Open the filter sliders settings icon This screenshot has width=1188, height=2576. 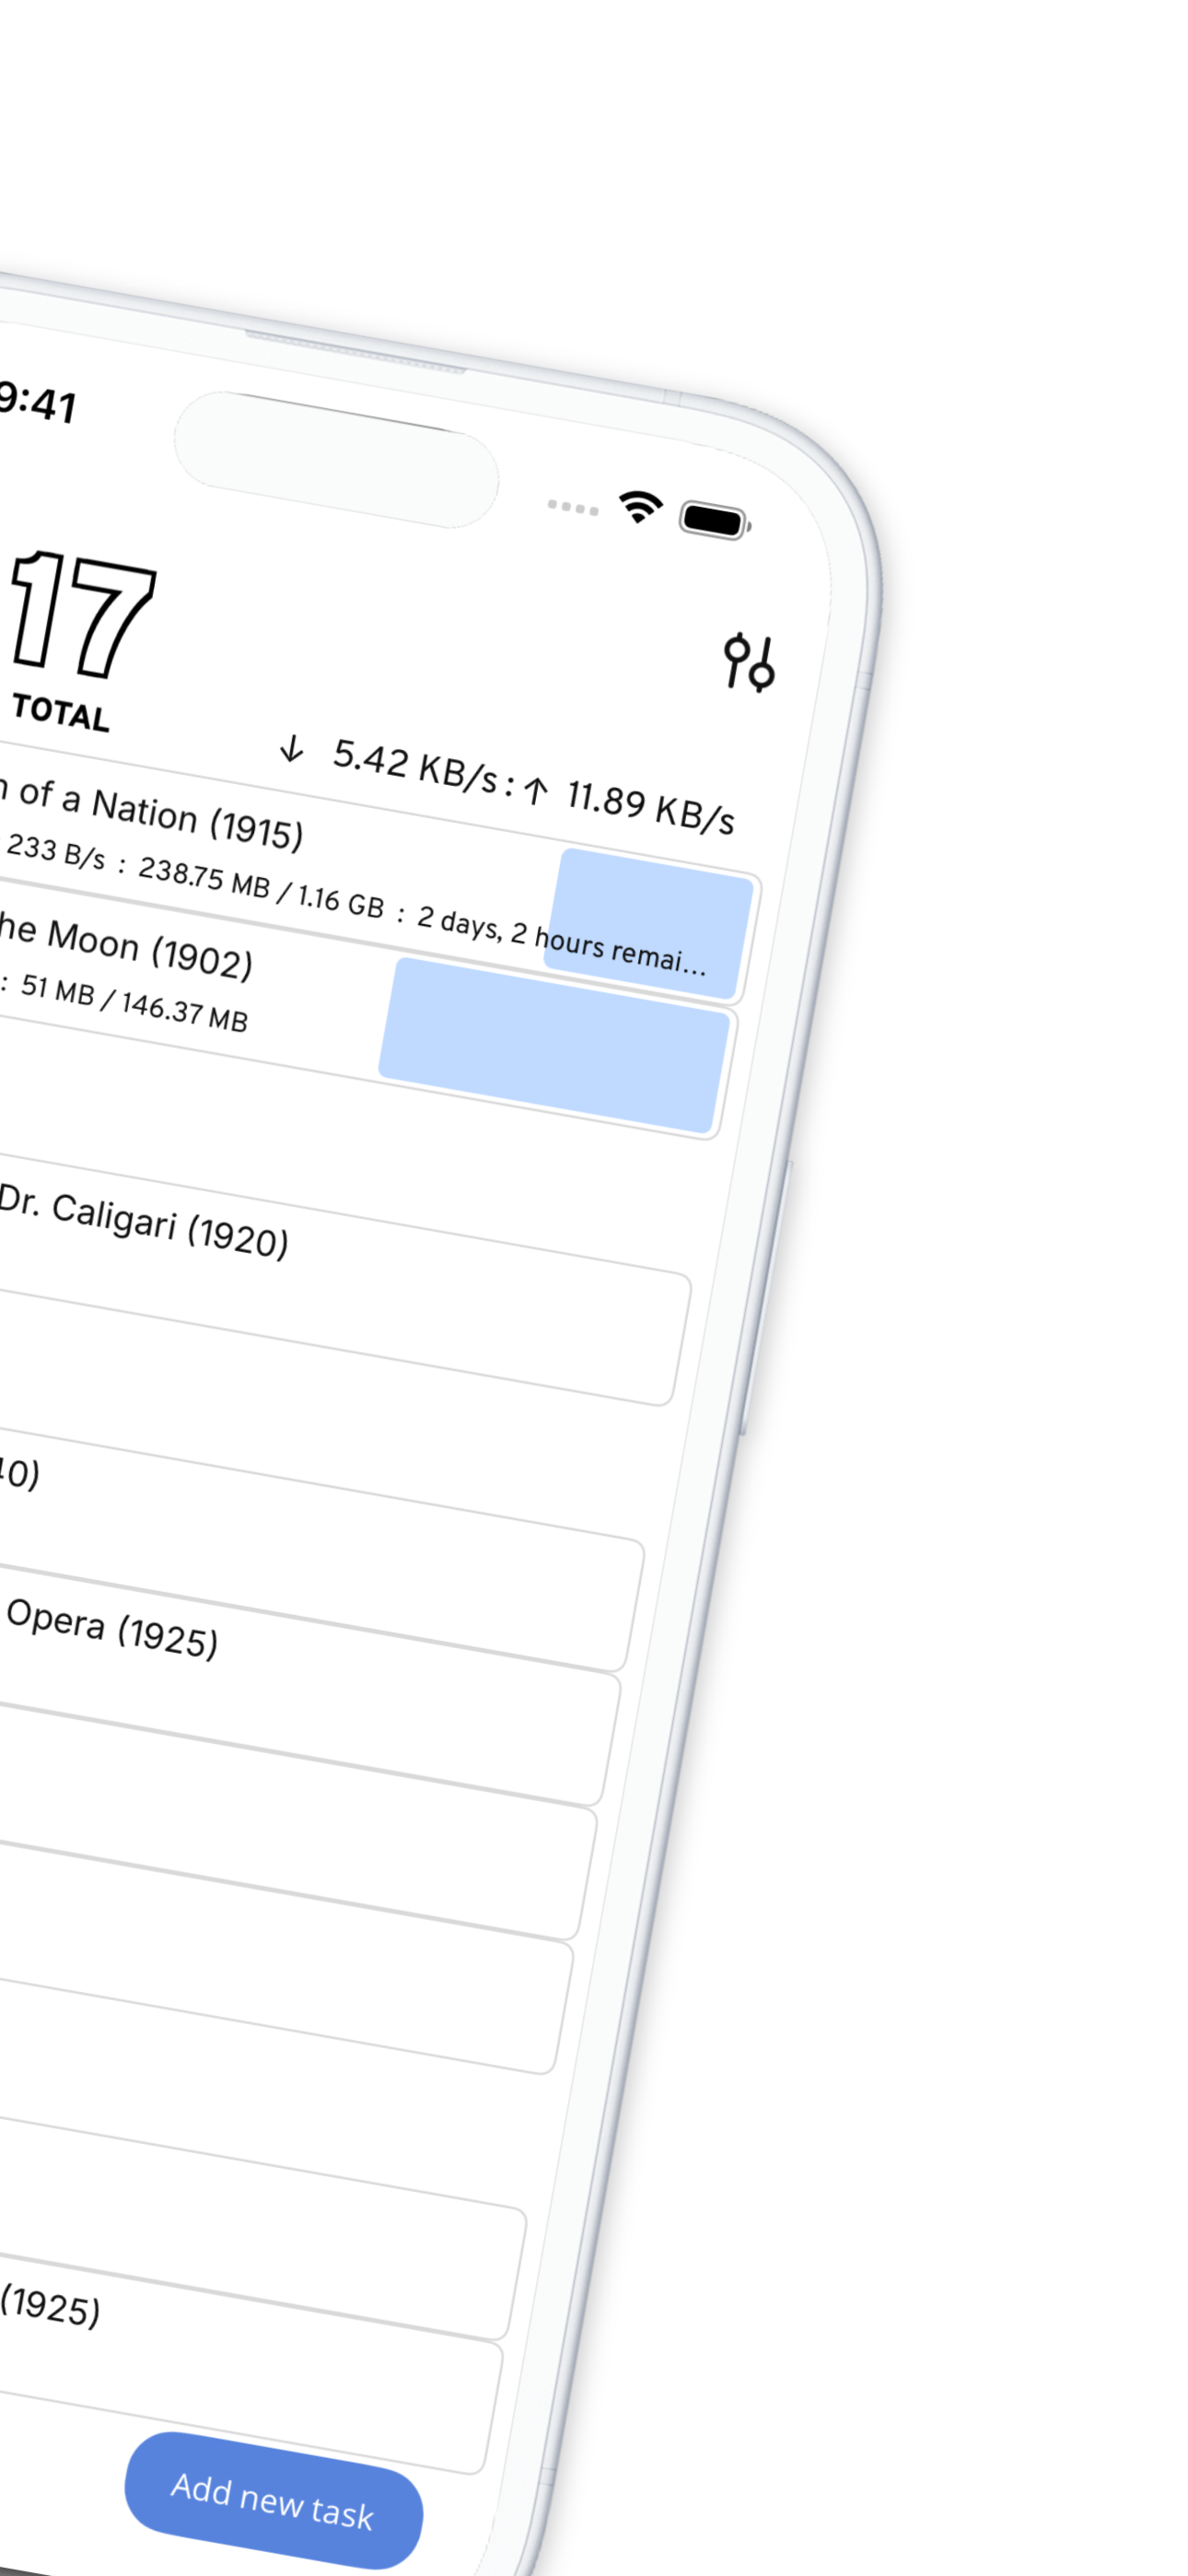749,662
